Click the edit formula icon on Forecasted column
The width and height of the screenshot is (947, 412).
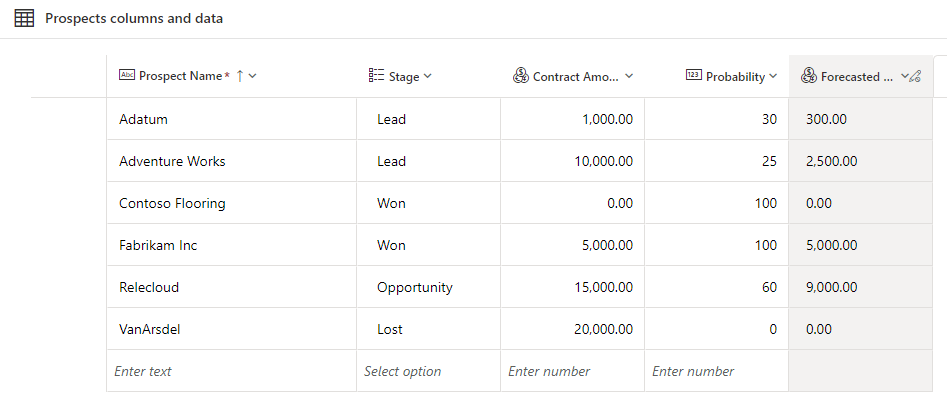[914, 76]
